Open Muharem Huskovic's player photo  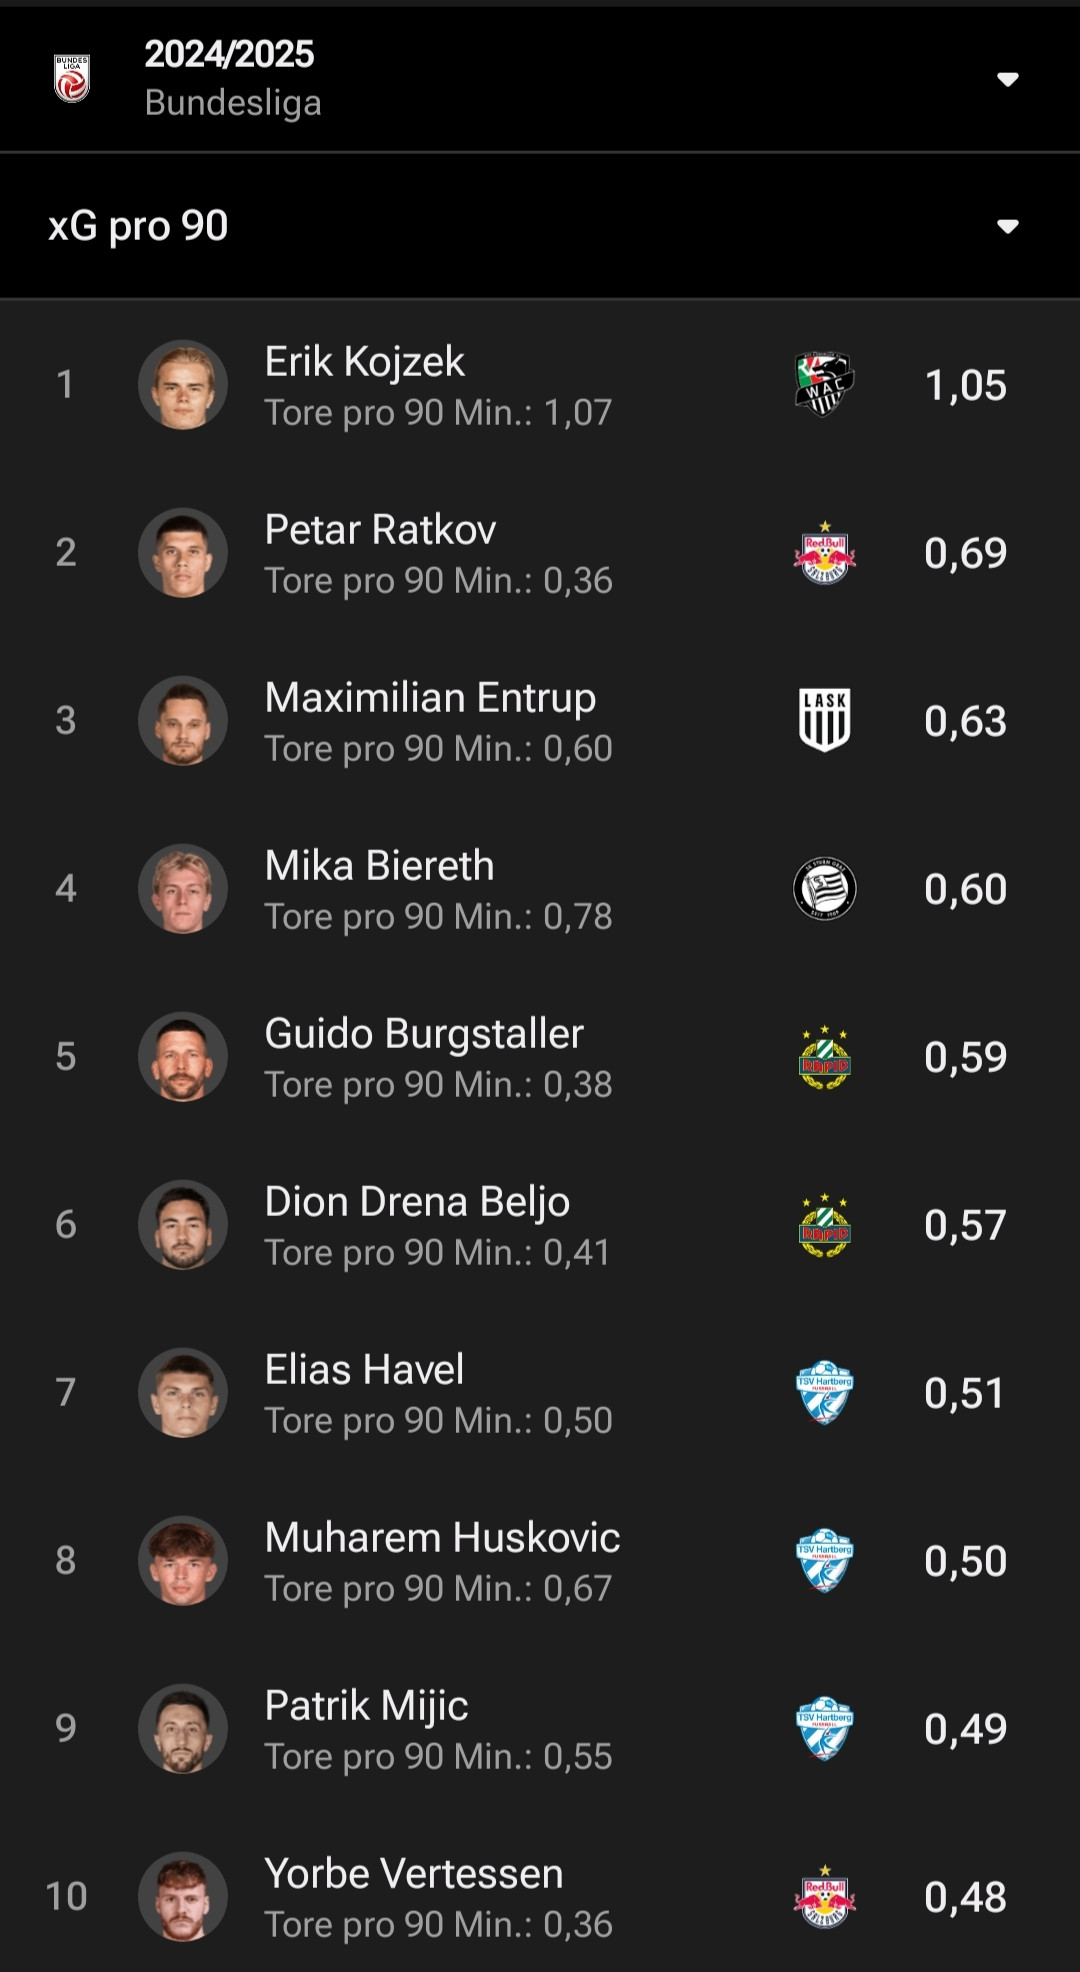pos(183,1561)
